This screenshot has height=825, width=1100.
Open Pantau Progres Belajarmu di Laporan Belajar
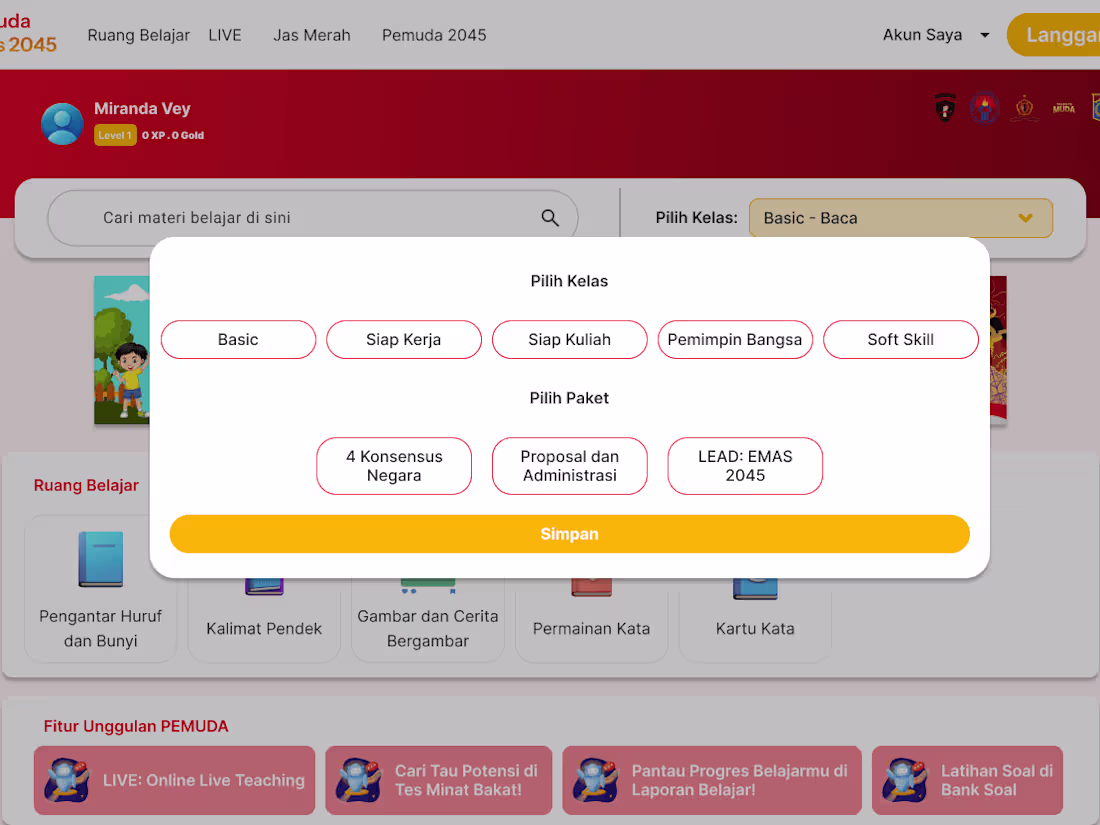click(712, 780)
